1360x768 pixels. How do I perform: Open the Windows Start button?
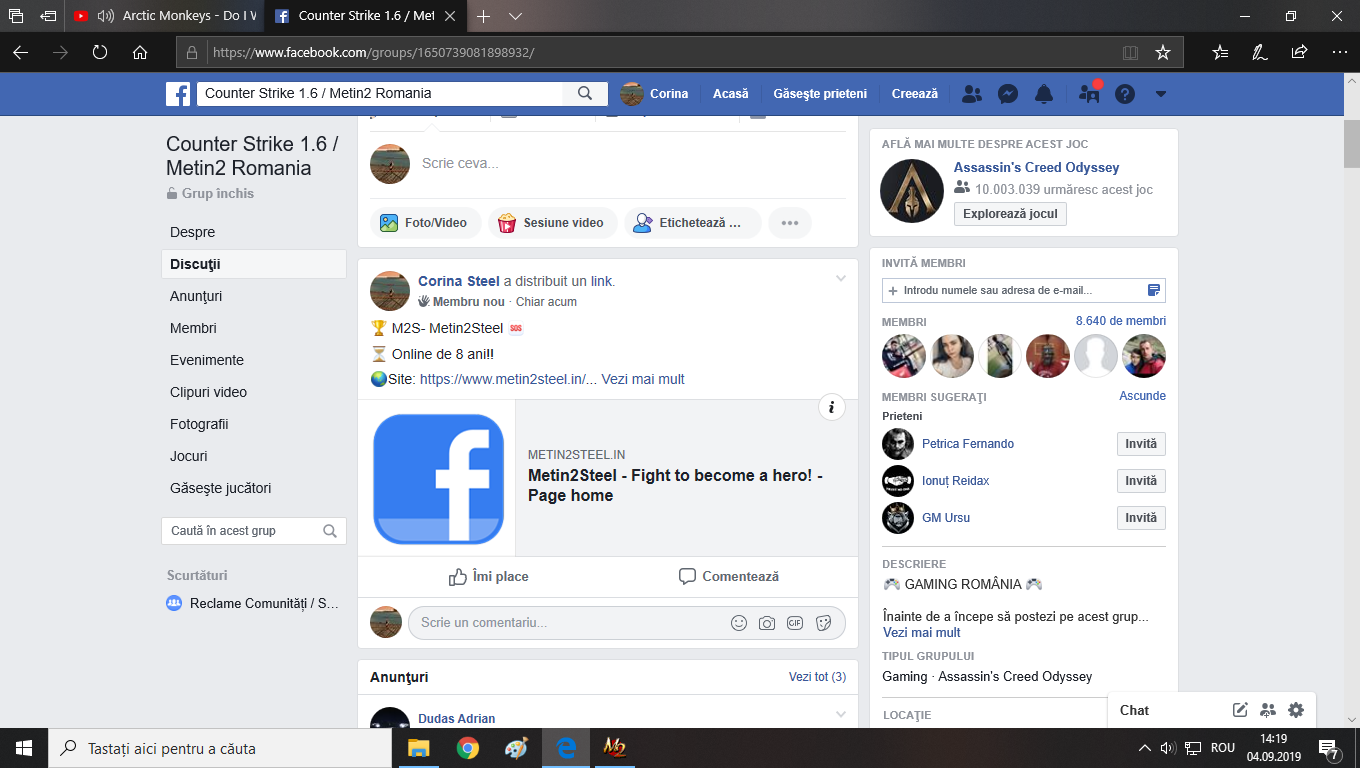pos(23,748)
